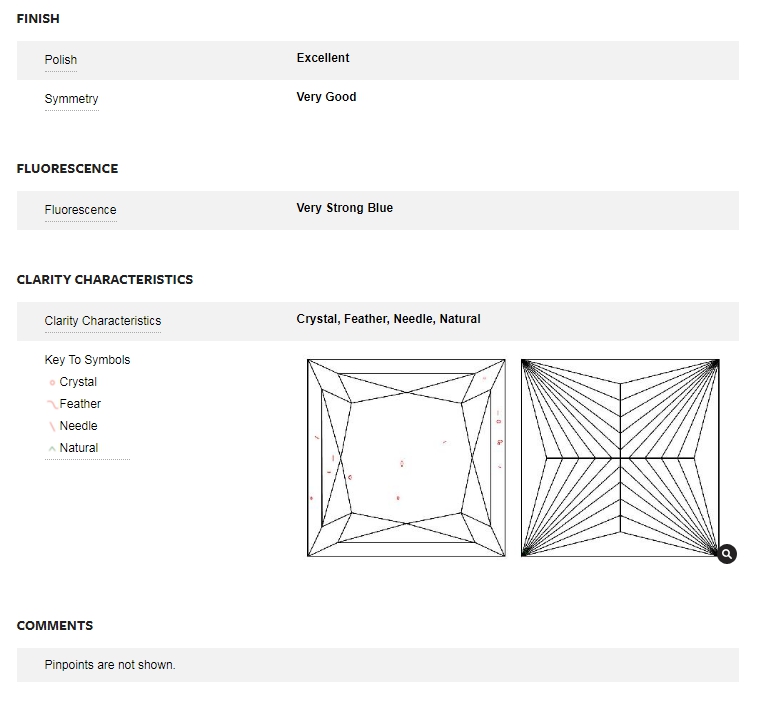Open the Clarity Characteristics term link
The image size is (758, 708).
click(x=102, y=321)
